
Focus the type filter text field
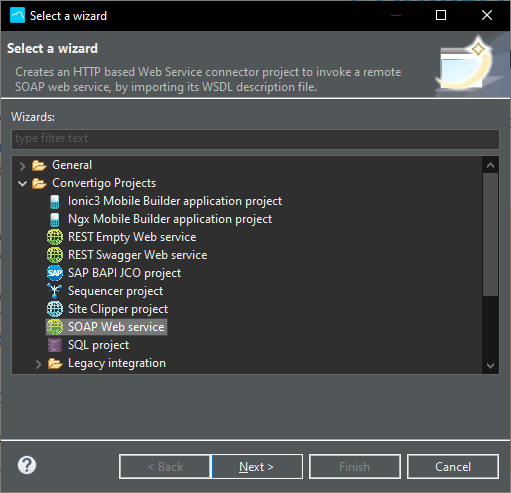pyautogui.click(x=255, y=139)
